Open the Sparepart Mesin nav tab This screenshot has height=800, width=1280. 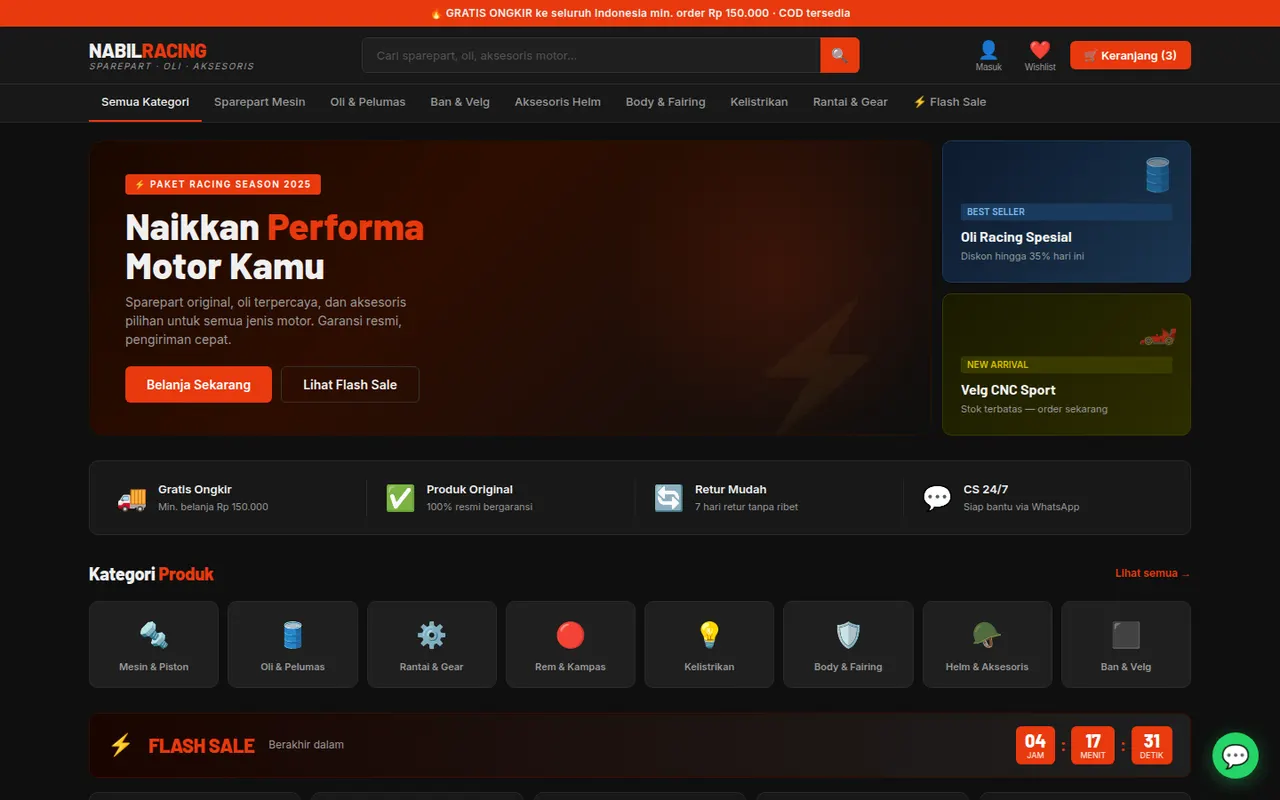pyautogui.click(x=260, y=102)
